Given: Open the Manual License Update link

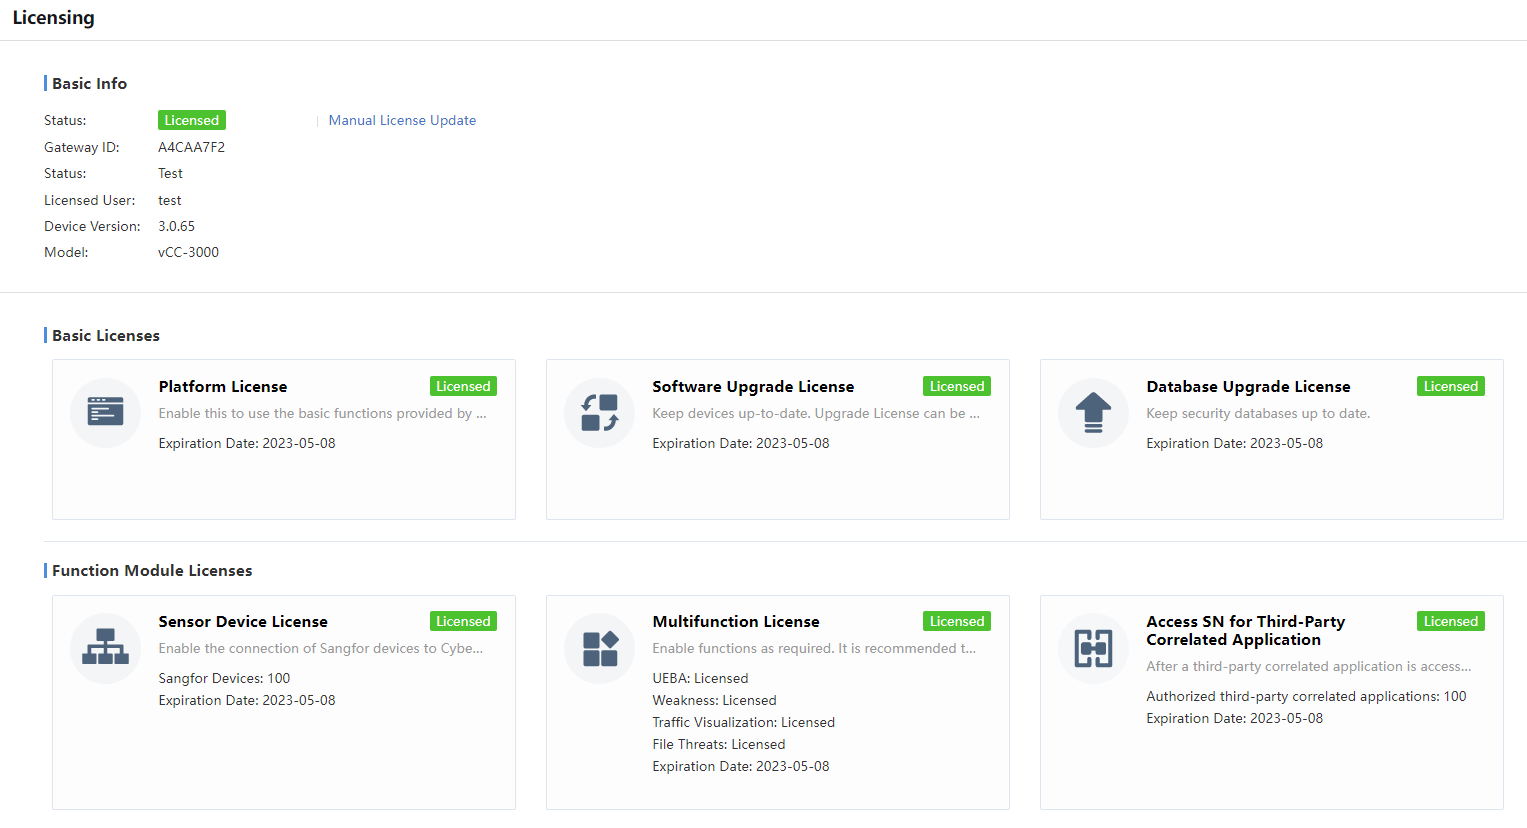Looking at the screenshot, I should (402, 120).
